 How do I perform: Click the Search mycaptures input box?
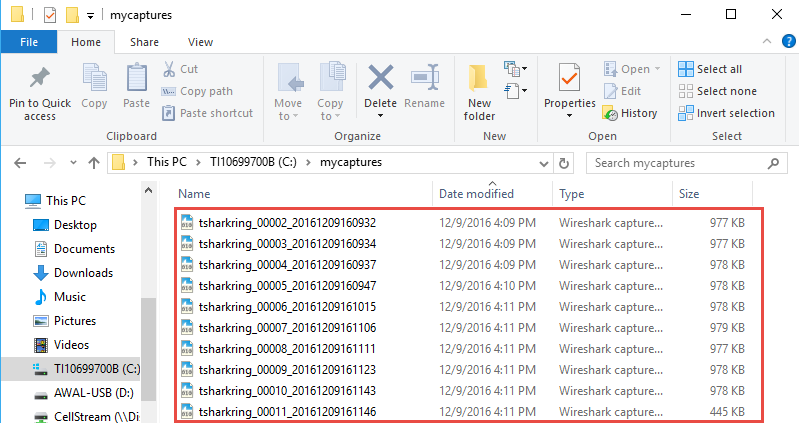pyautogui.click(x=680, y=162)
